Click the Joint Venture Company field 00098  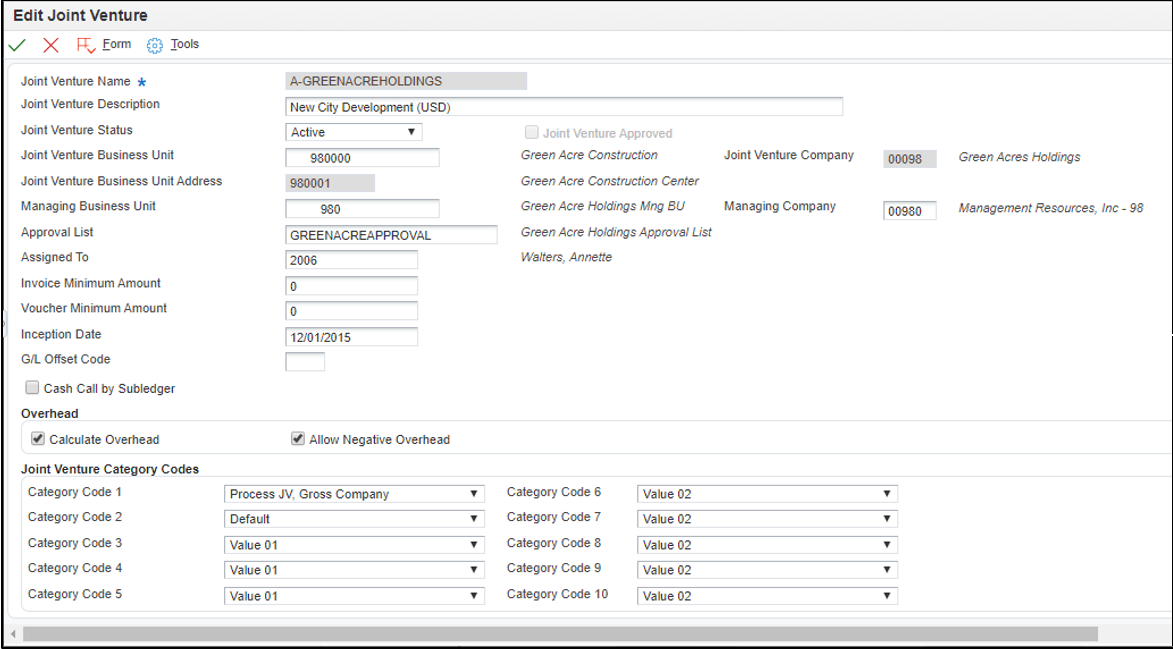910,159
